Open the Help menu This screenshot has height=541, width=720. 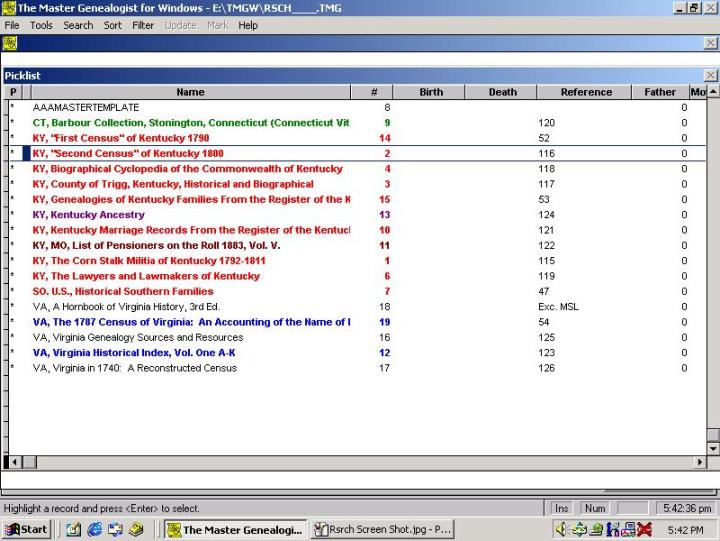click(248, 25)
